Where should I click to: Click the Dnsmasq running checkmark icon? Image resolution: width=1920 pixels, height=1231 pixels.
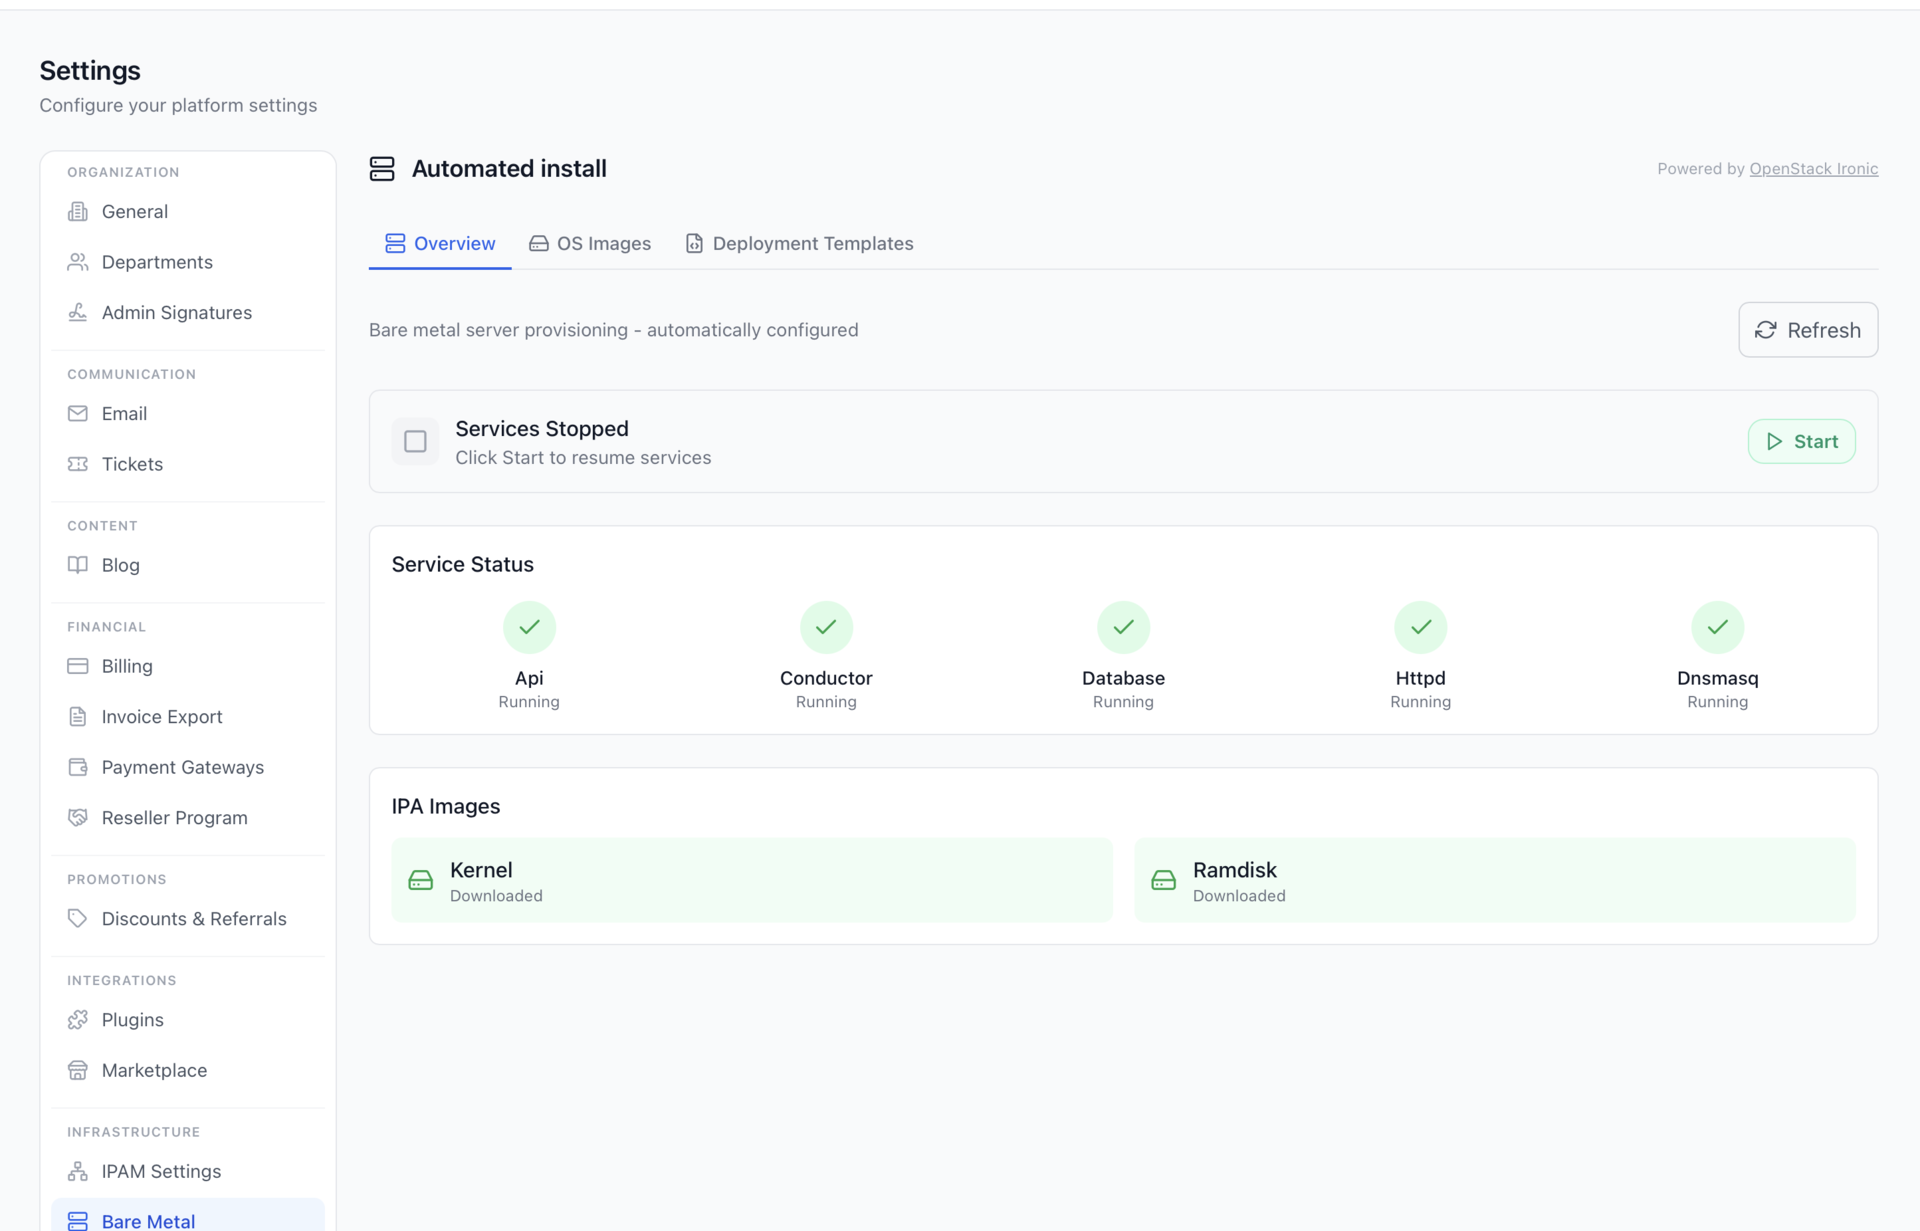[1717, 627]
